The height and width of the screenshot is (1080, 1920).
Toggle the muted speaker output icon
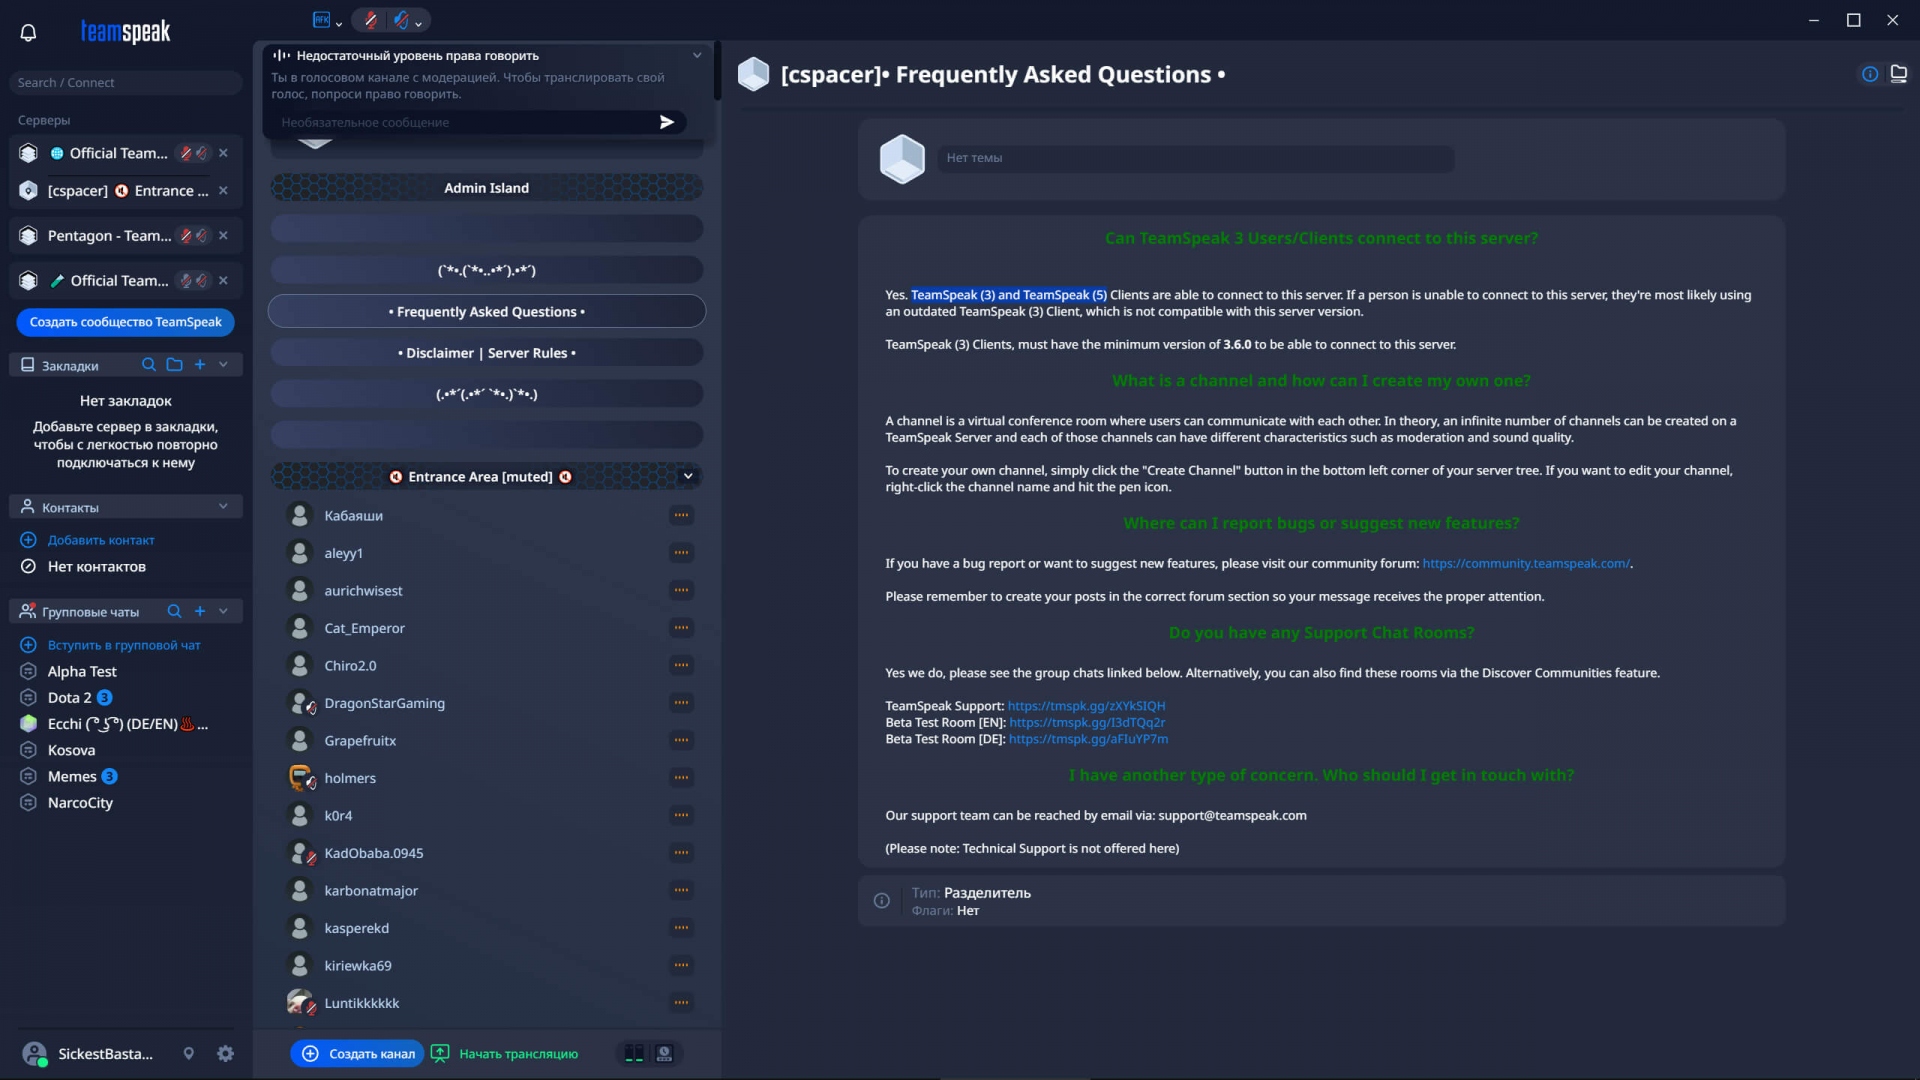401,20
